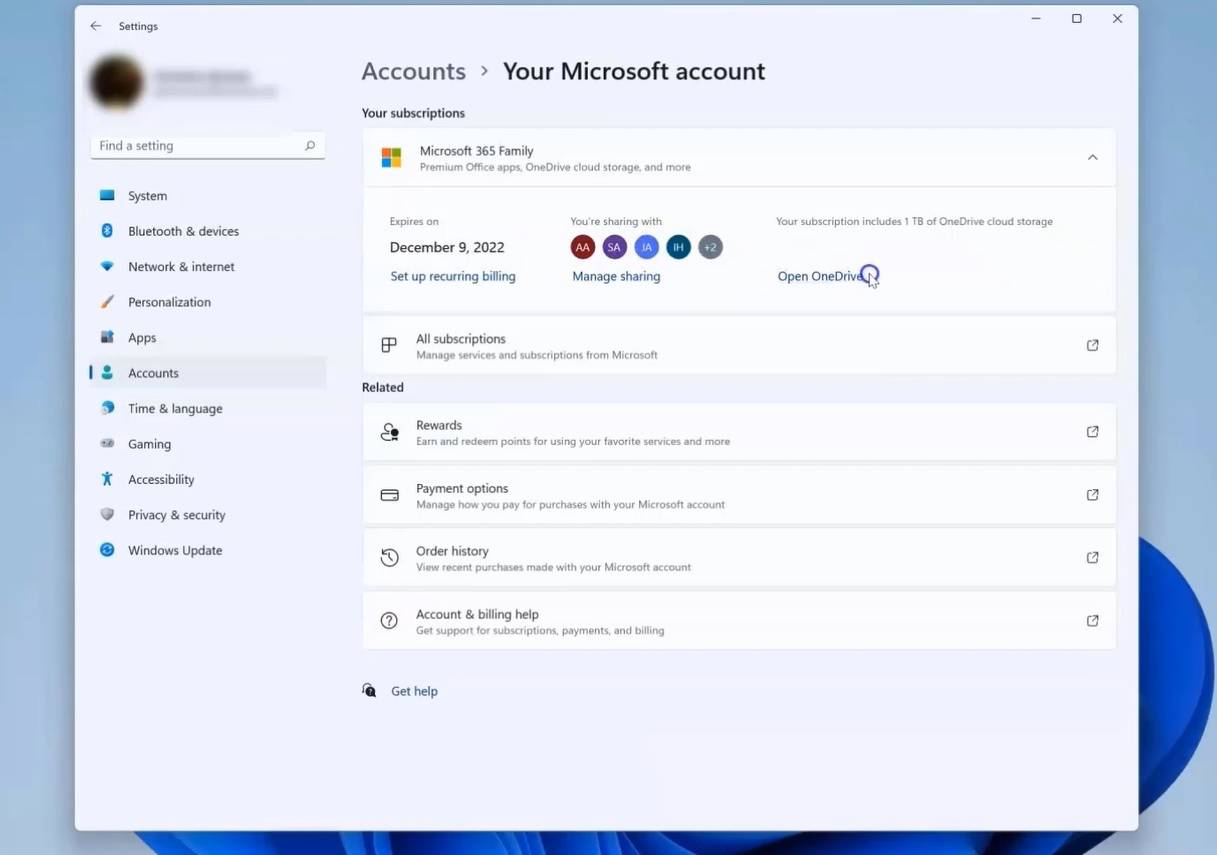Viewport: 1217px width, 855px height.
Task: Open the All subscriptions external link
Action: [x=1092, y=344]
